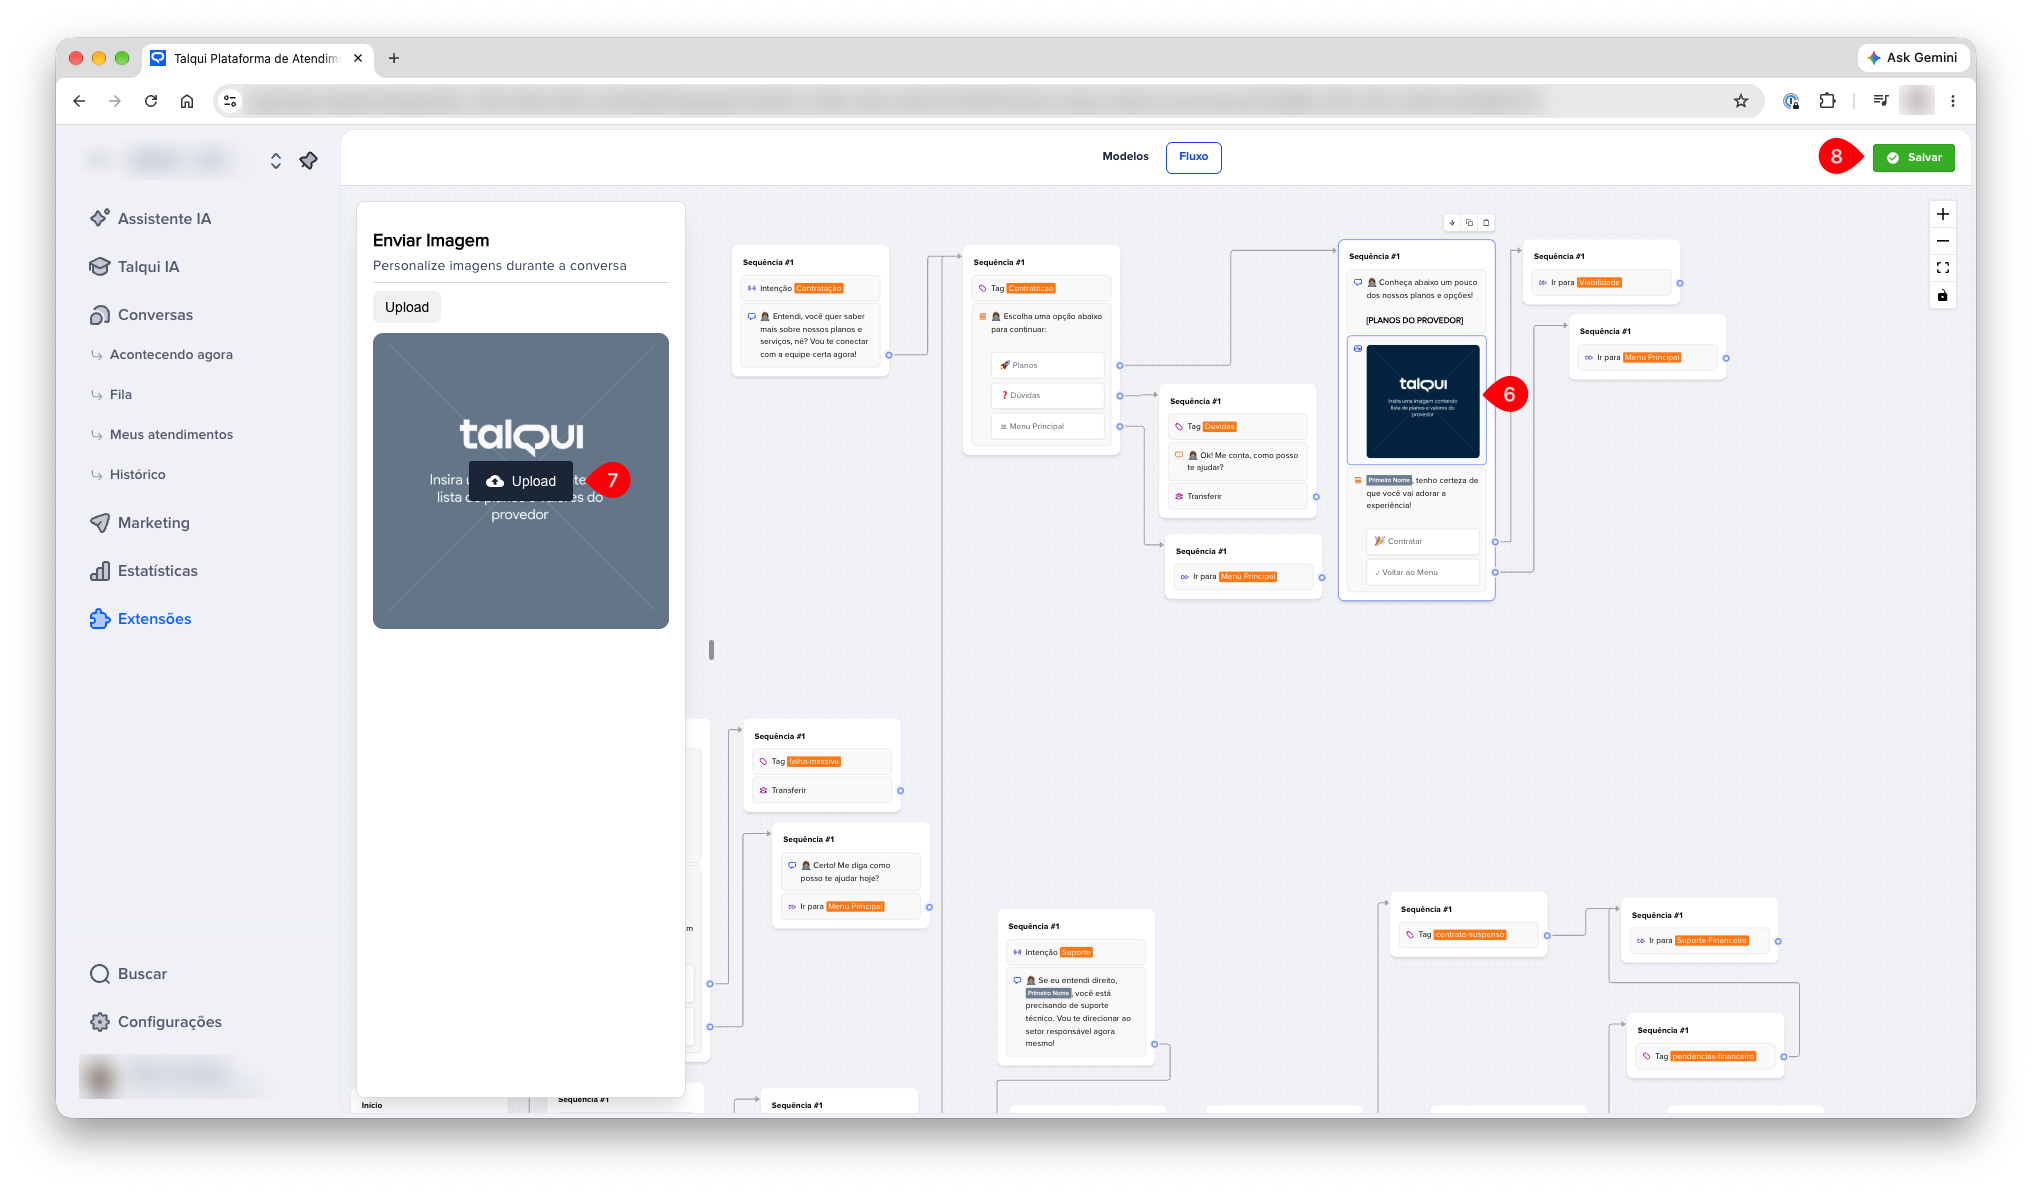This screenshot has height=1192, width=2032.
Task: Open the Extensões section
Action: [140, 618]
